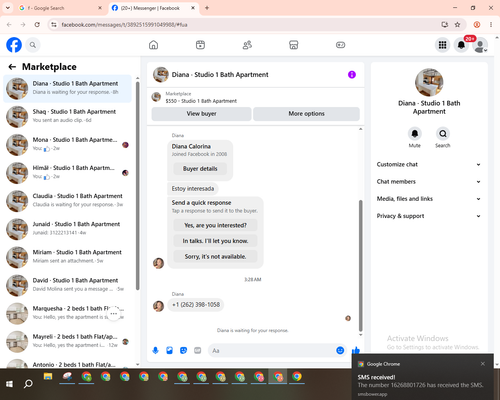Open conversation information purple icon
This screenshot has width=500, height=400.
pos(352,75)
